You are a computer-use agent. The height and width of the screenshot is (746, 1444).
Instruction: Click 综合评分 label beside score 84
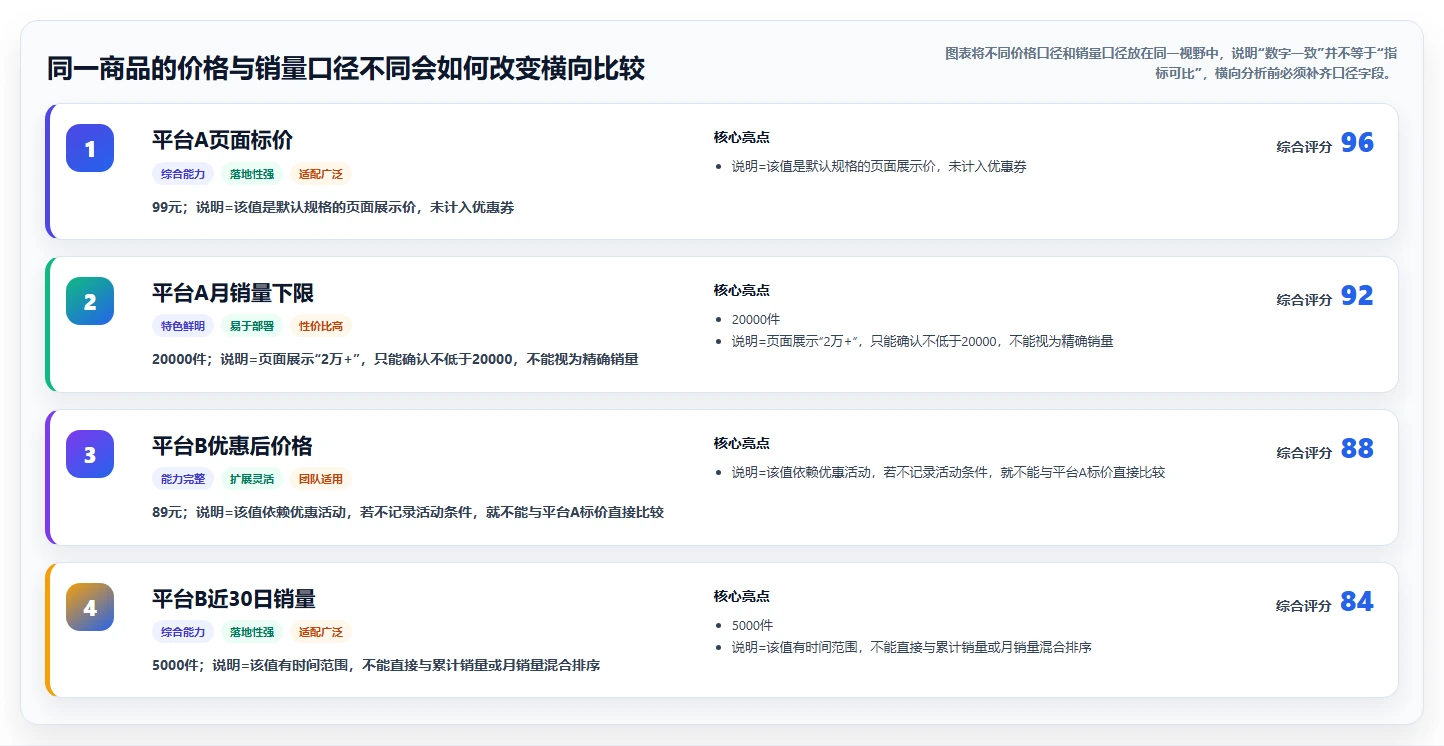1304,606
